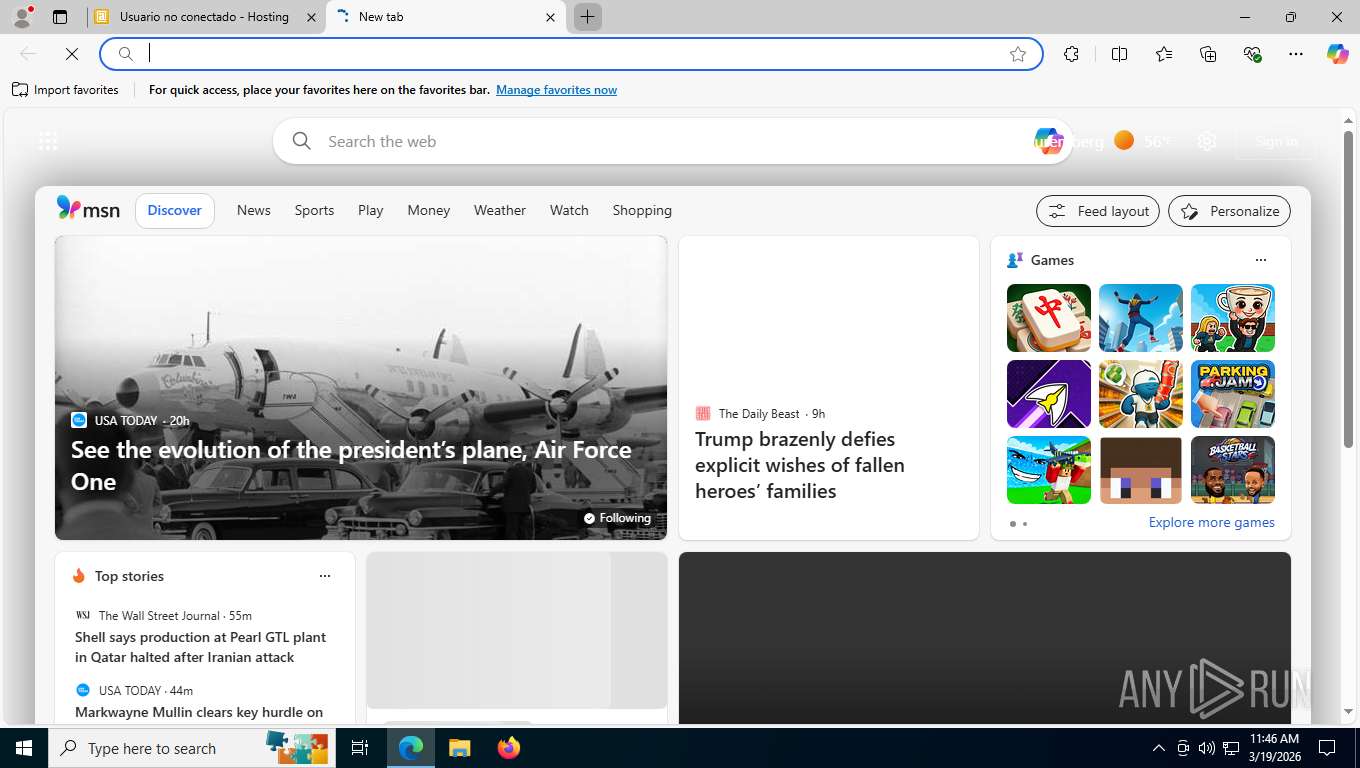This screenshot has width=1360, height=768.
Task: Open Copilot sidebar icon
Action: (1338, 54)
